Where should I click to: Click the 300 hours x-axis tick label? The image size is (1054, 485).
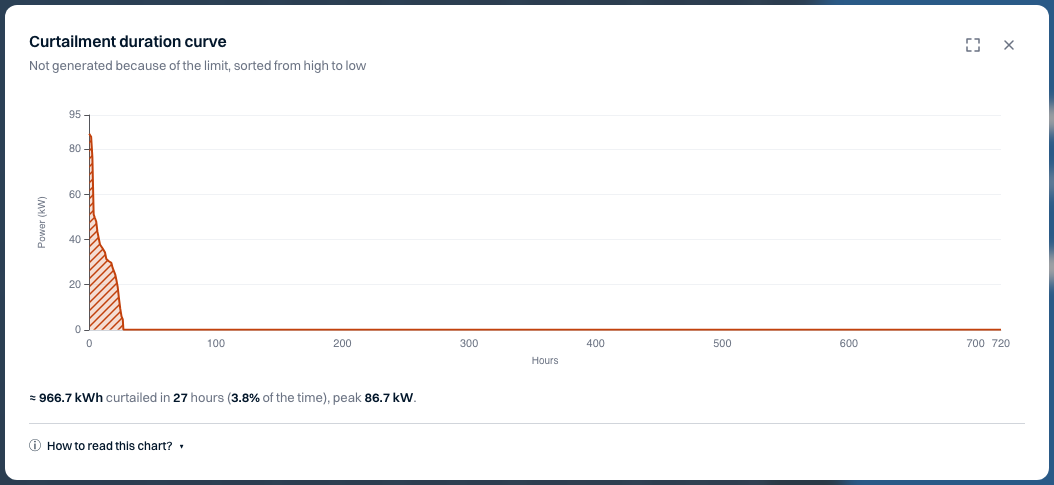click(x=469, y=343)
